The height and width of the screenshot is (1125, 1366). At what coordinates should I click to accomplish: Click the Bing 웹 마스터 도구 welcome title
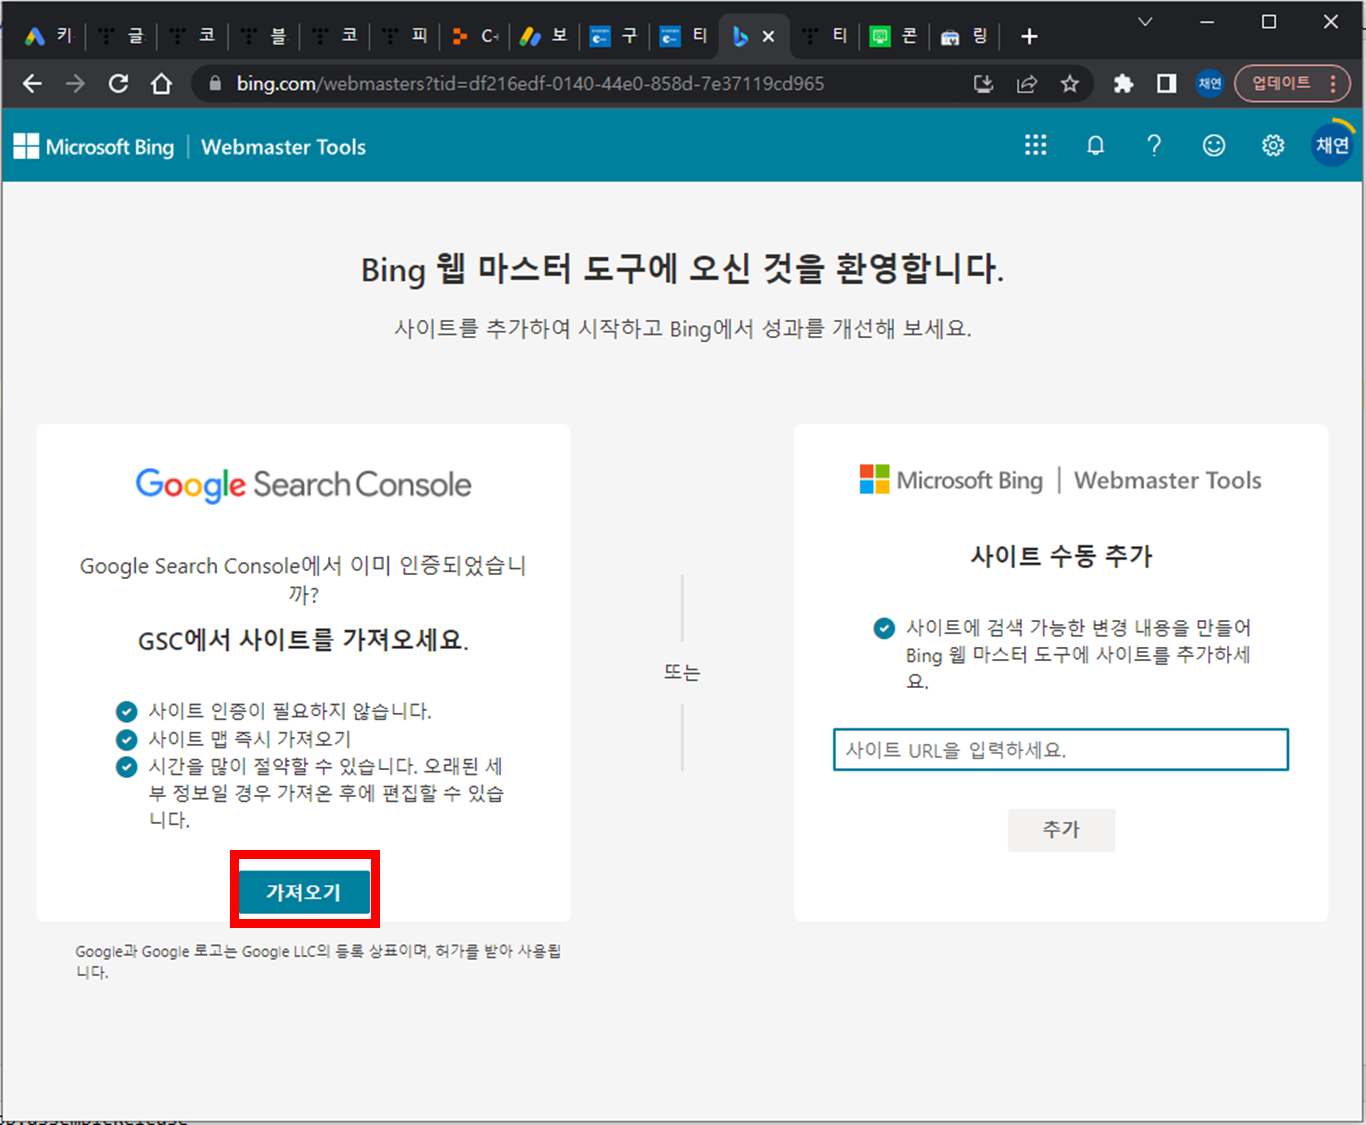683,269
